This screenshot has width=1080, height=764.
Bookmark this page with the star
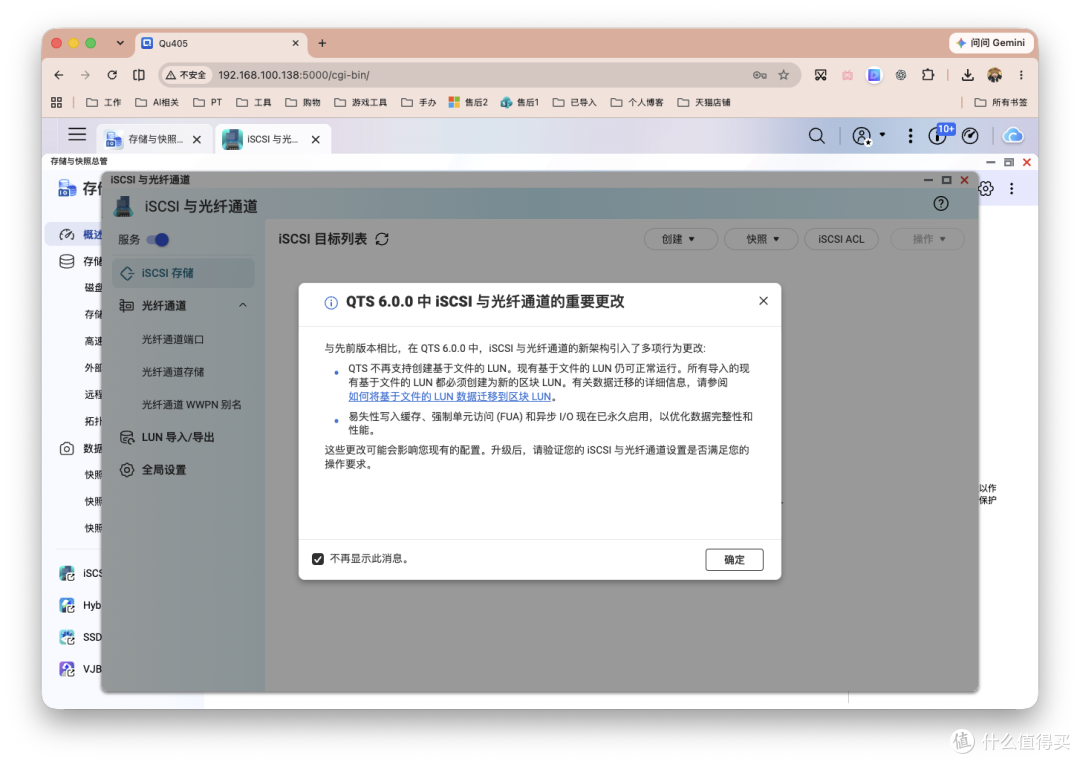pos(784,75)
